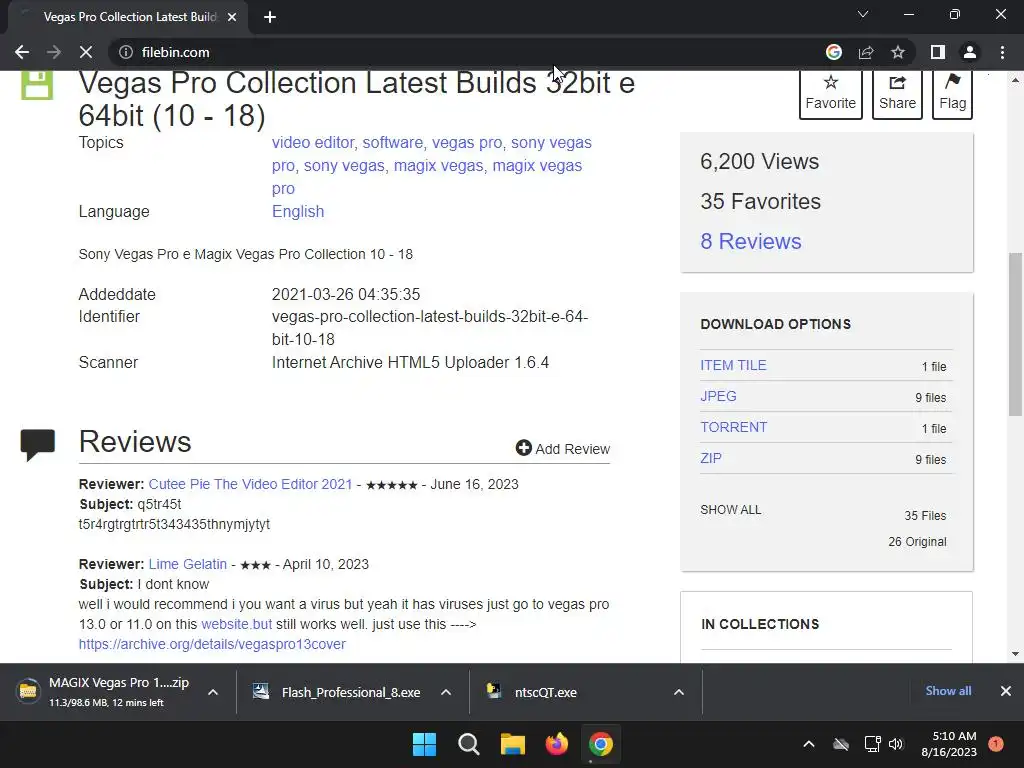Close the Vegas Pro Collection tab
The image size is (1024, 768).
232,17
